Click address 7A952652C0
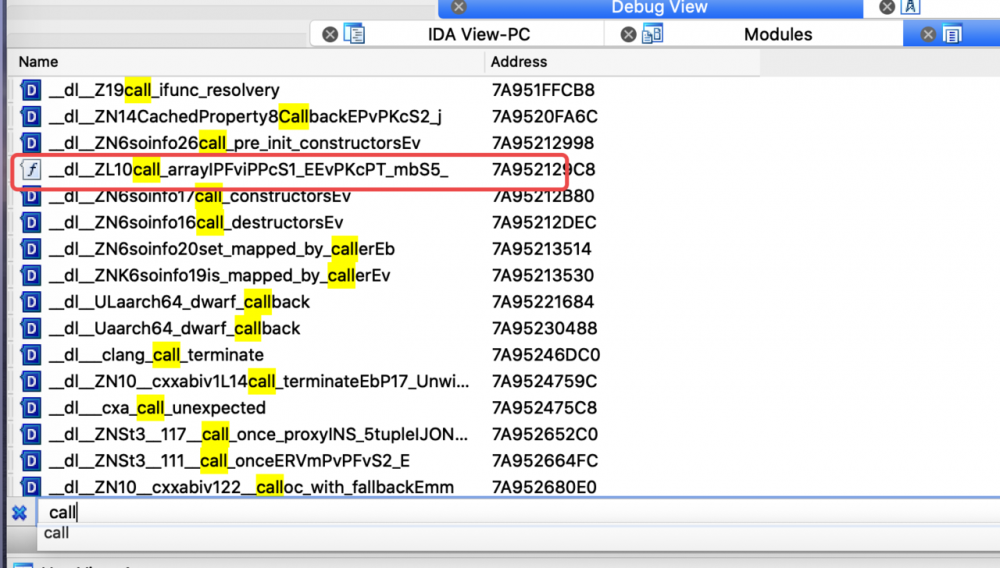 tap(545, 434)
